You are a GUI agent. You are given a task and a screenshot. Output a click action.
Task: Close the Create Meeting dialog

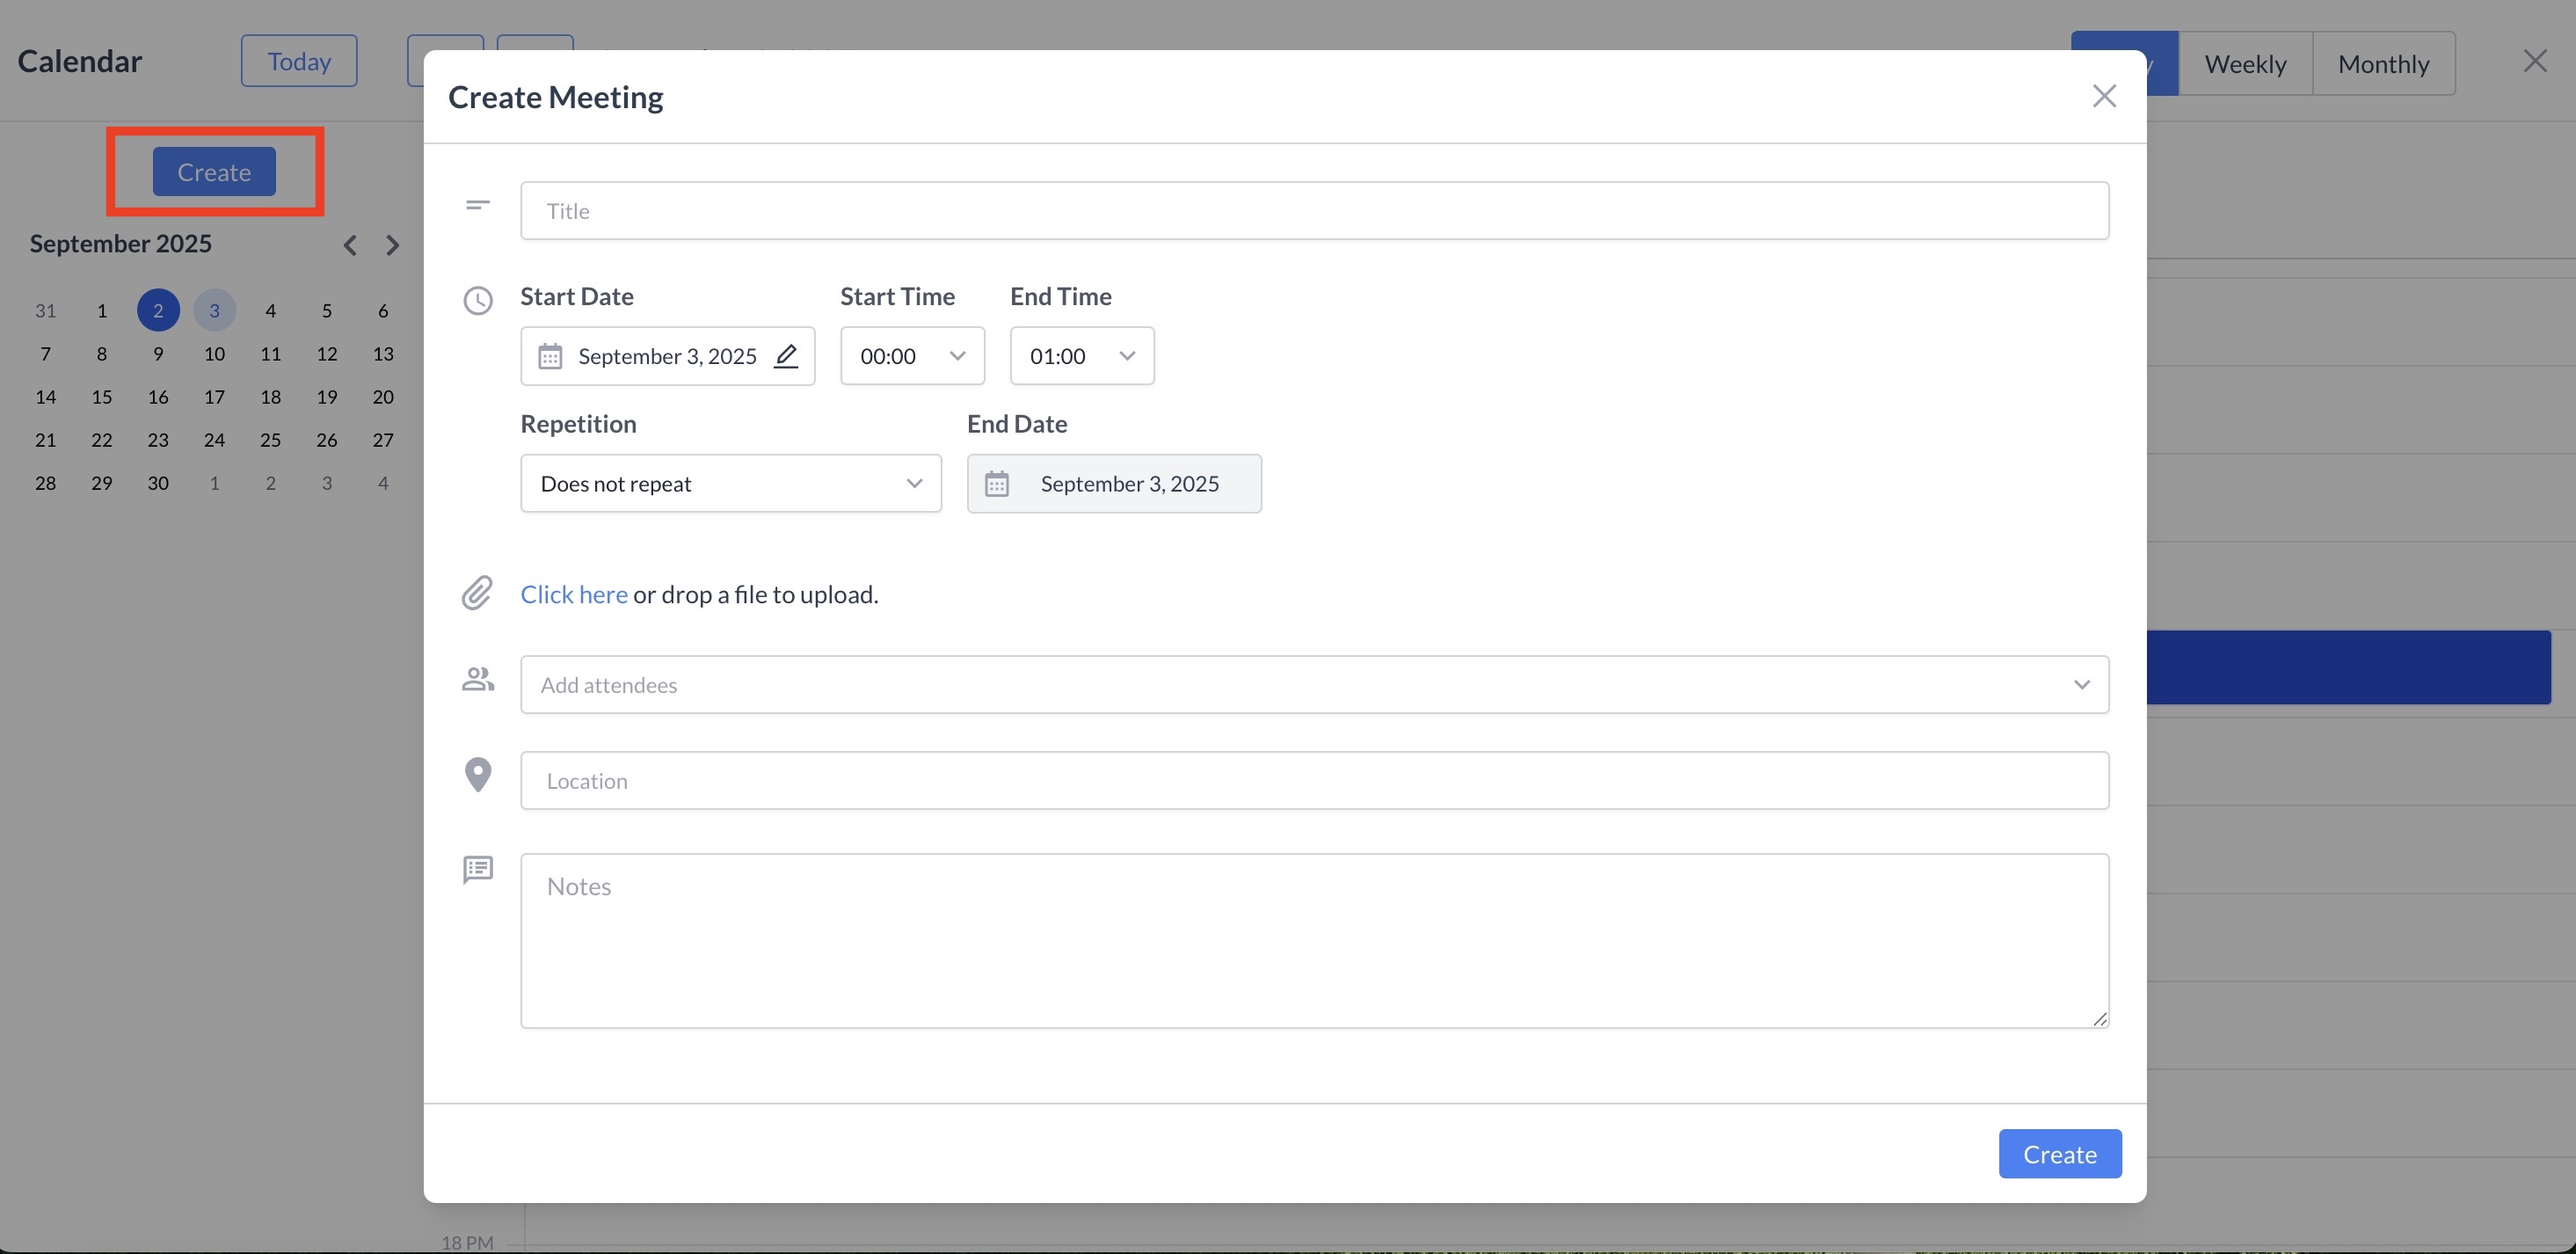point(2104,96)
